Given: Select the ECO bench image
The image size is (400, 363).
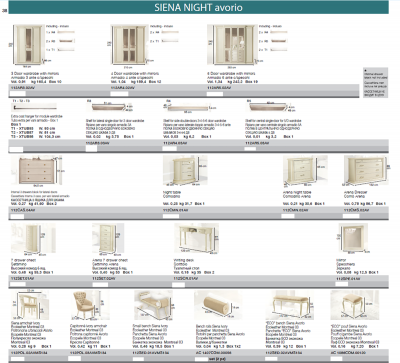Looking at the screenshot, I should tap(290, 305).
